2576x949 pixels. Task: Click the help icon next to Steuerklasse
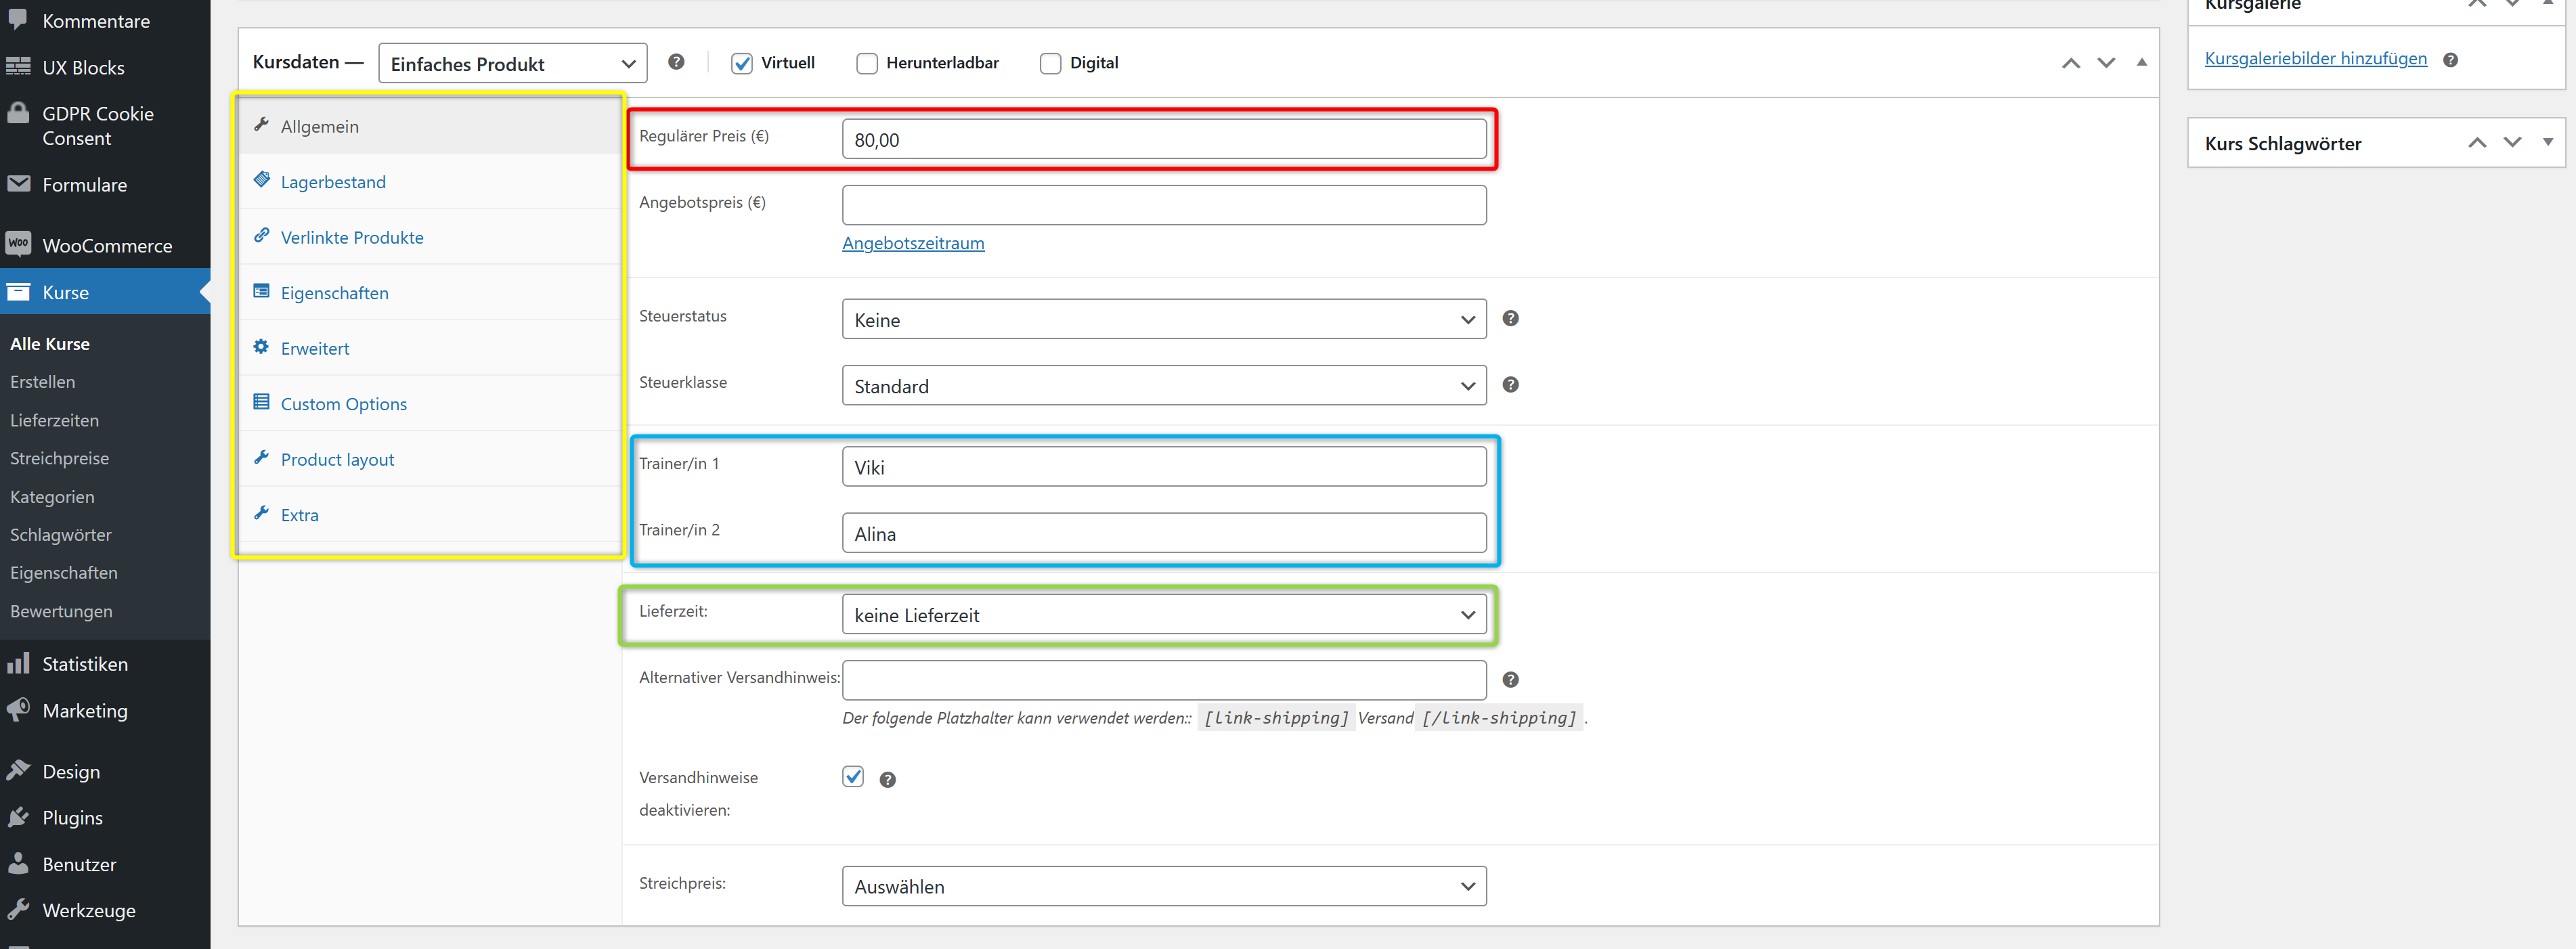coord(1511,385)
